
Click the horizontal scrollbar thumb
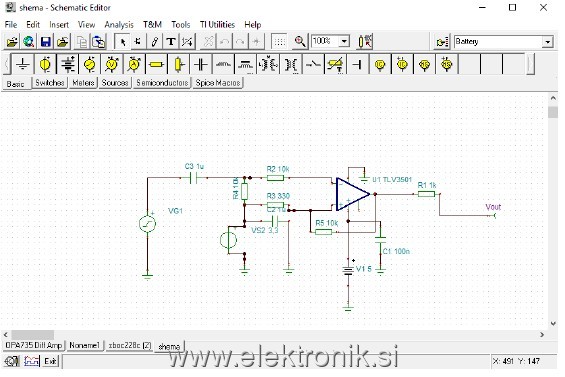point(33,334)
